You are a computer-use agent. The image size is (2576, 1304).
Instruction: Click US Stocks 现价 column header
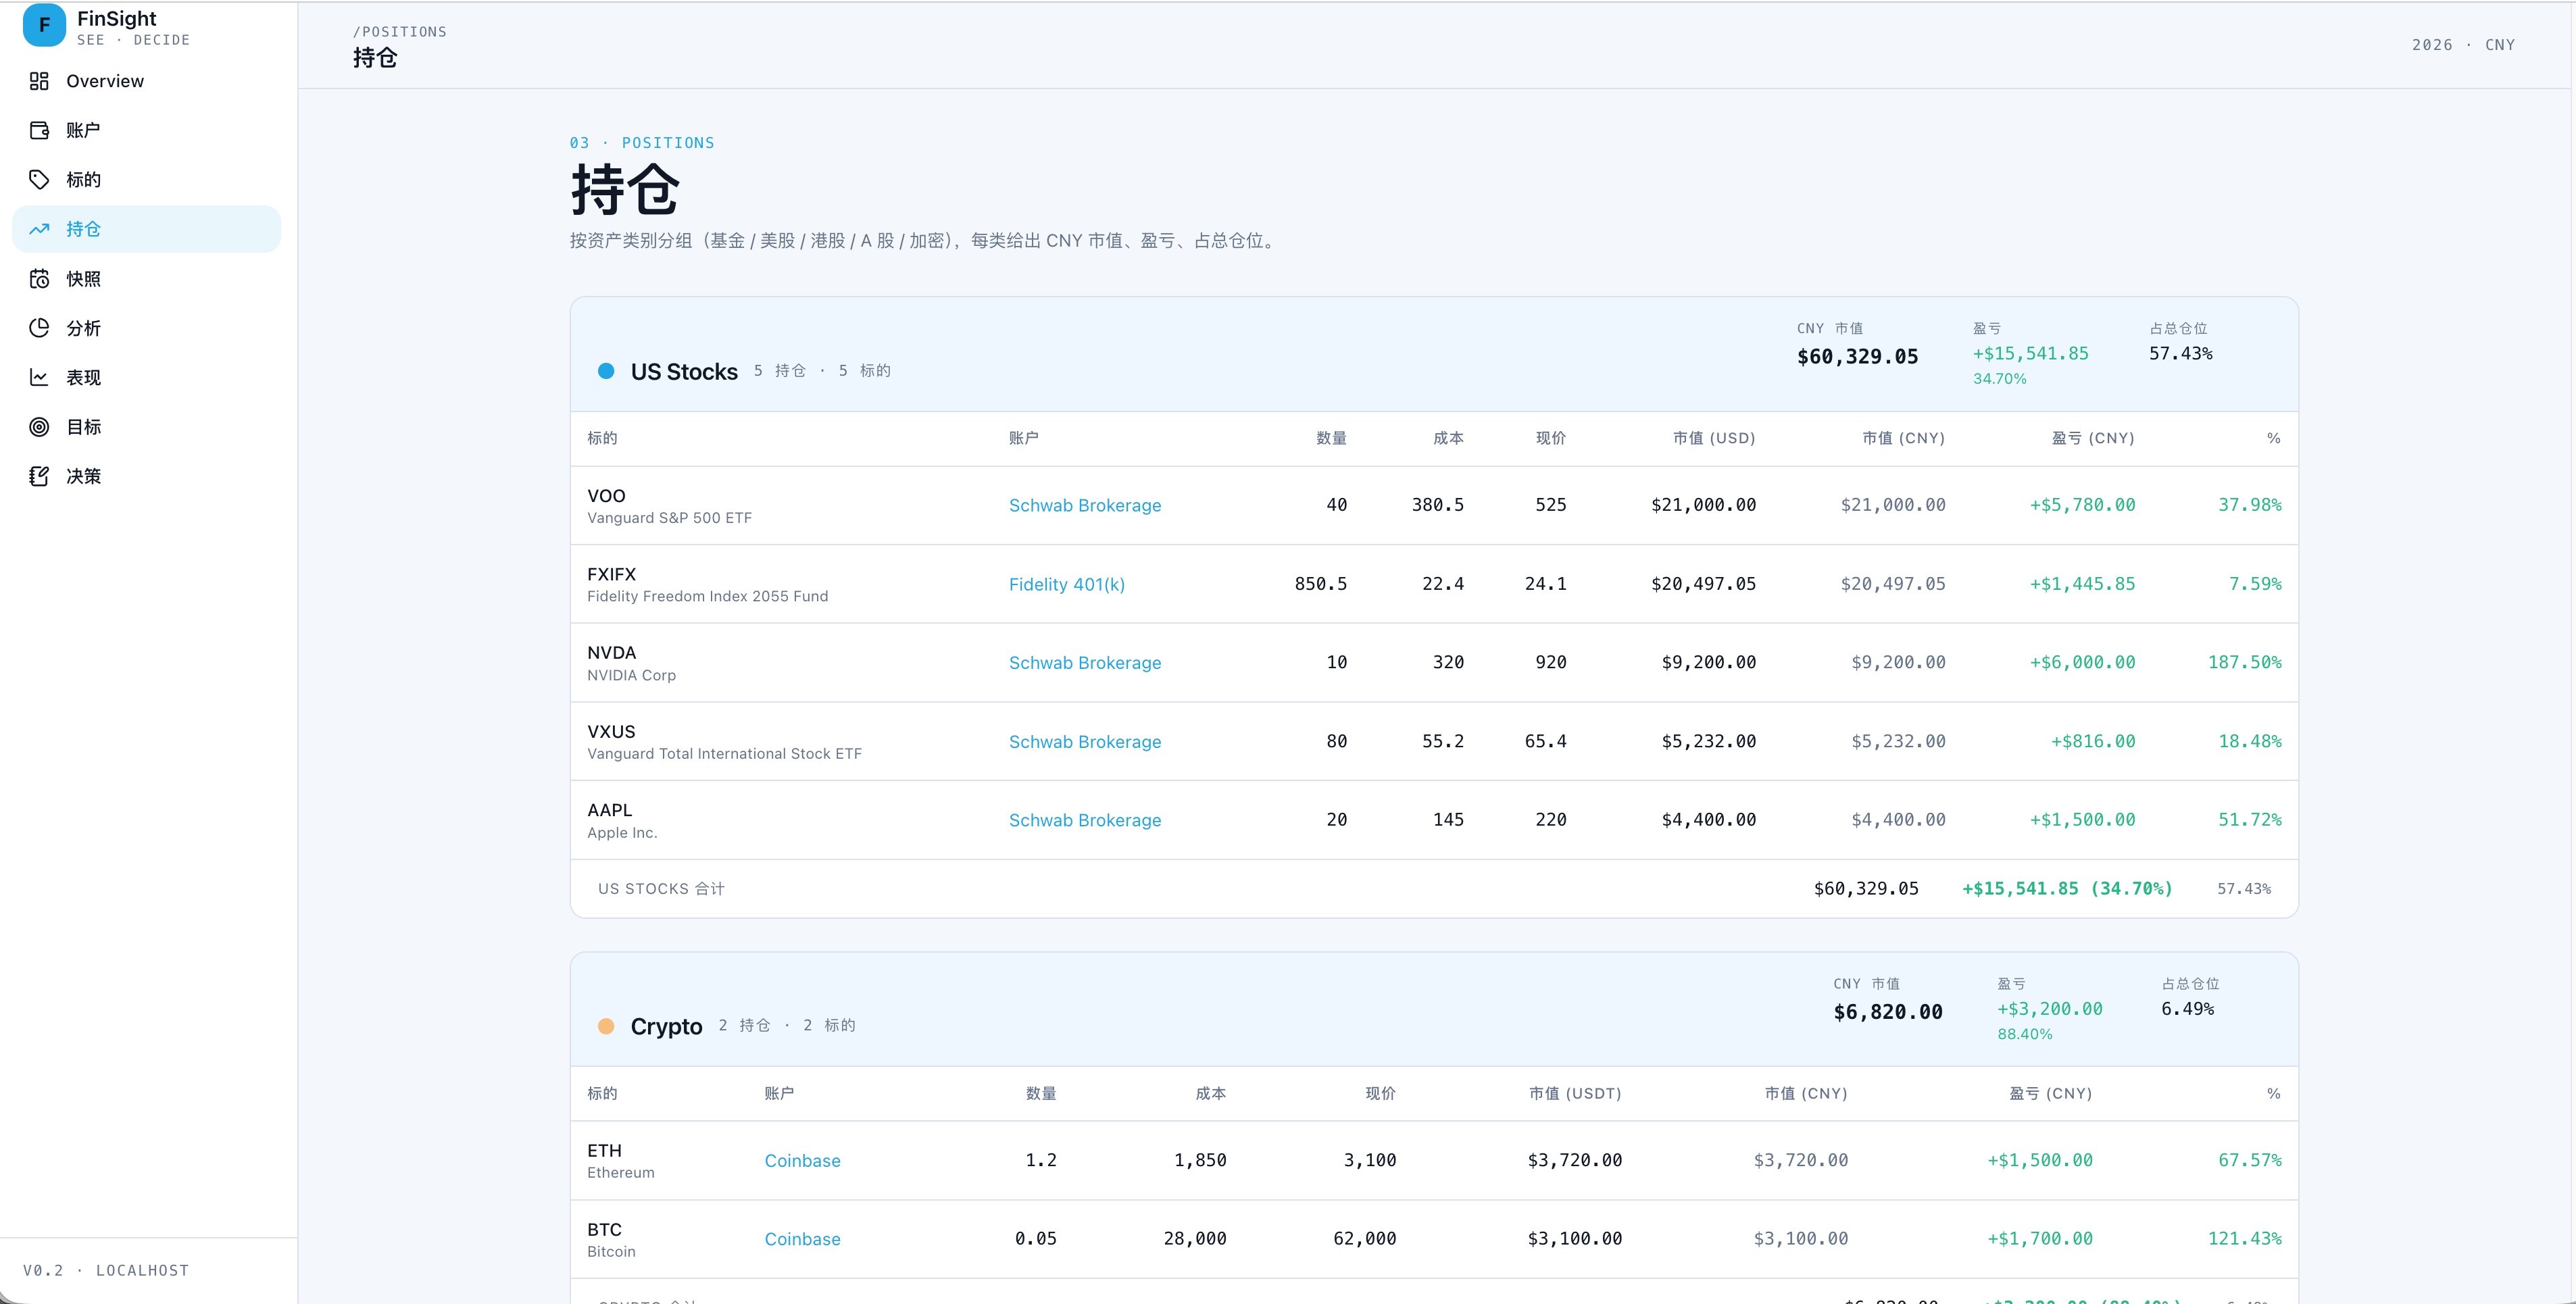tap(1551, 438)
